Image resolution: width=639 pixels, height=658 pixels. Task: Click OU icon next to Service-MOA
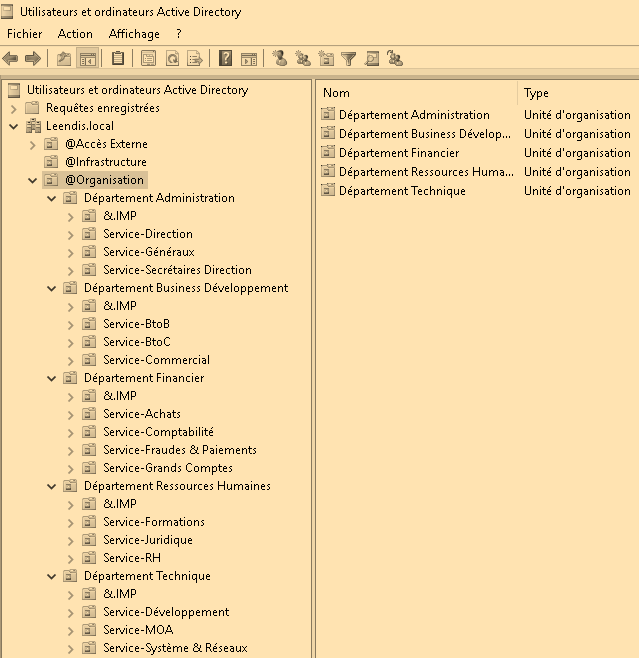point(89,630)
